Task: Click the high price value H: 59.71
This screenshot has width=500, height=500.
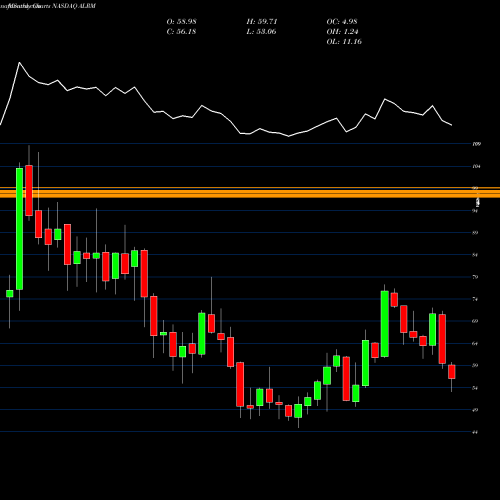Action: [x=262, y=22]
